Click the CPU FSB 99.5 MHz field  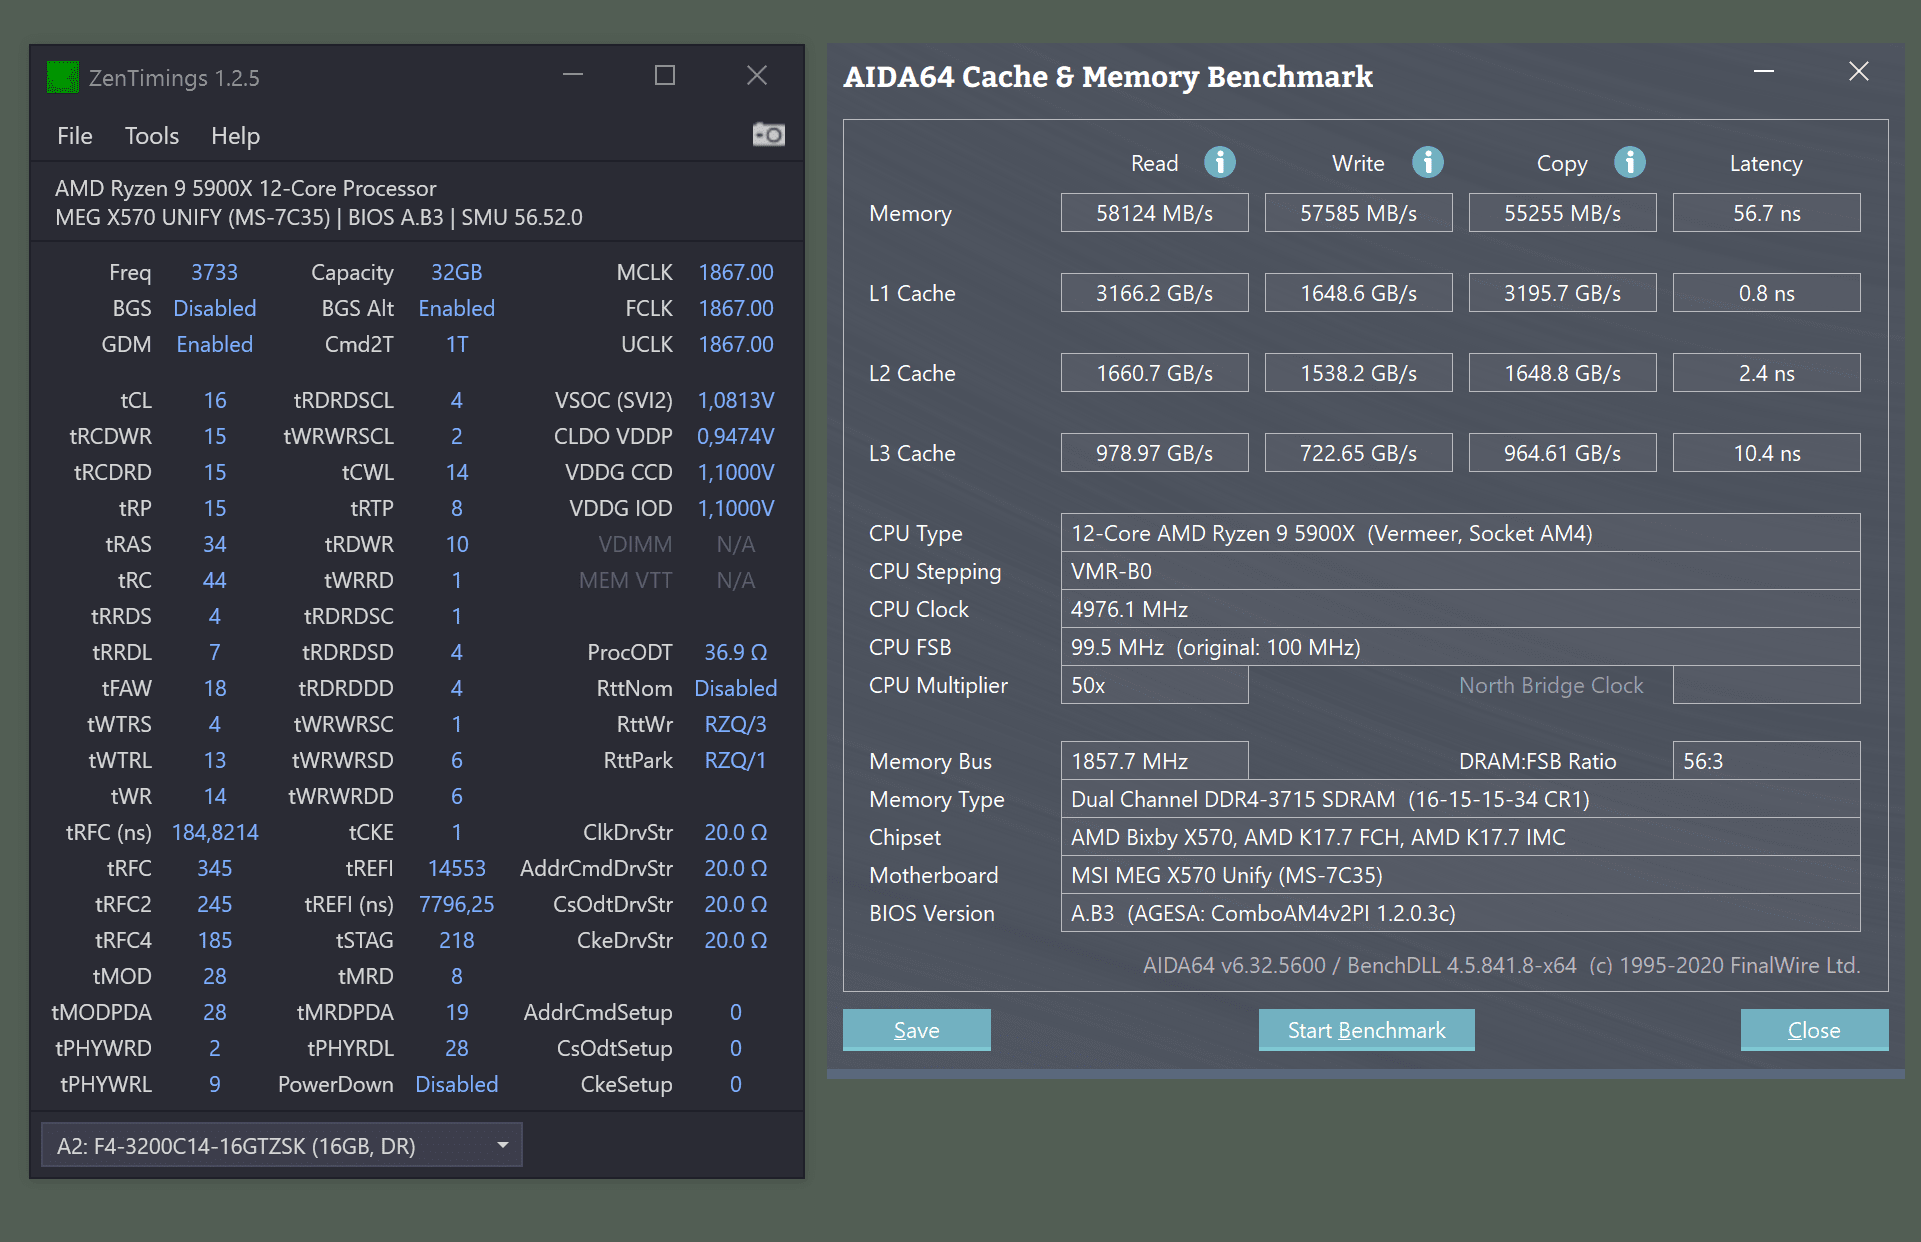click(x=1460, y=647)
